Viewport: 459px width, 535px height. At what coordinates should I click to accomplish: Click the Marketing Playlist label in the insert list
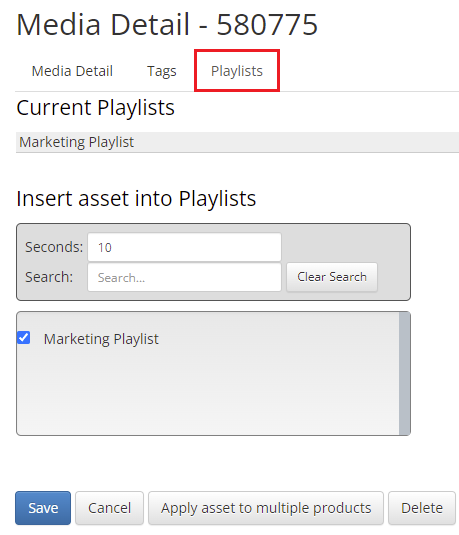[101, 339]
